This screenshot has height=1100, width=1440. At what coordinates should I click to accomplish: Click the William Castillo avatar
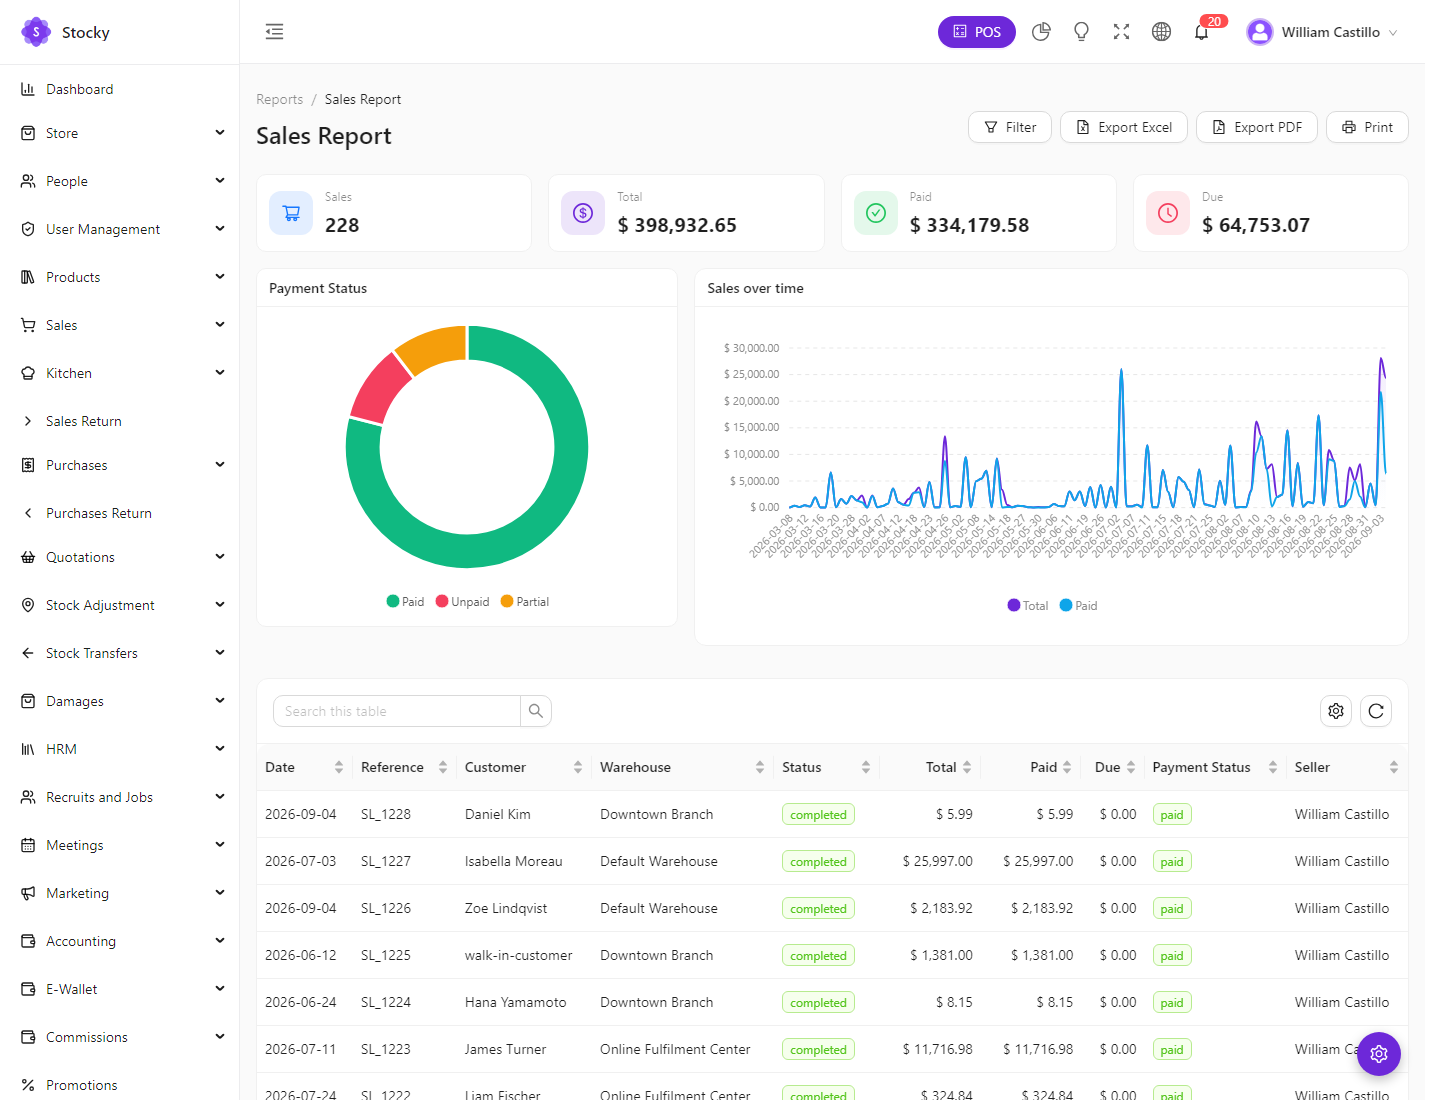[1260, 32]
